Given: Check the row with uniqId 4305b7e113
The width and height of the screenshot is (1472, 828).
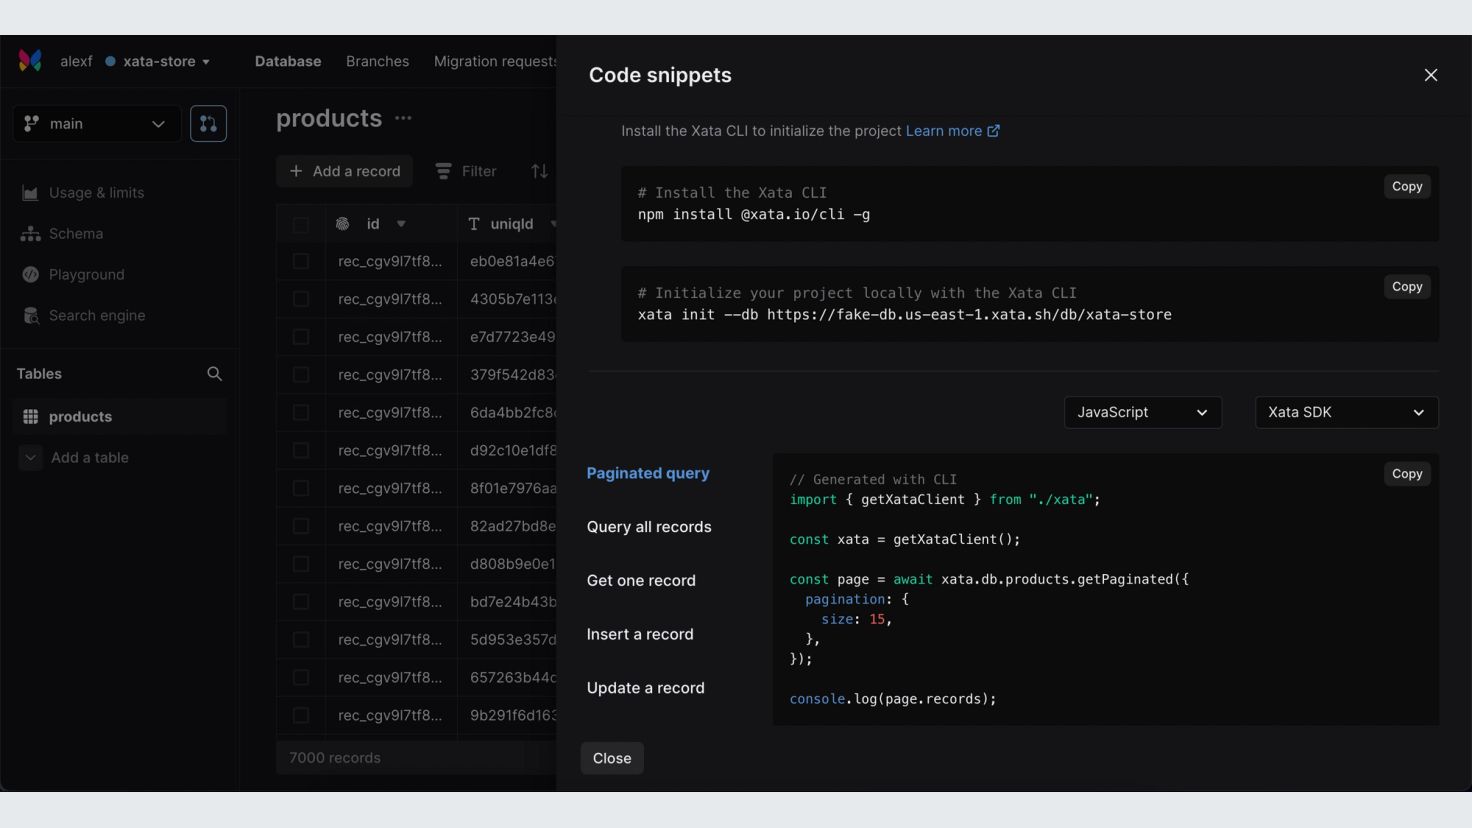Looking at the screenshot, I should tap(301, 299).
